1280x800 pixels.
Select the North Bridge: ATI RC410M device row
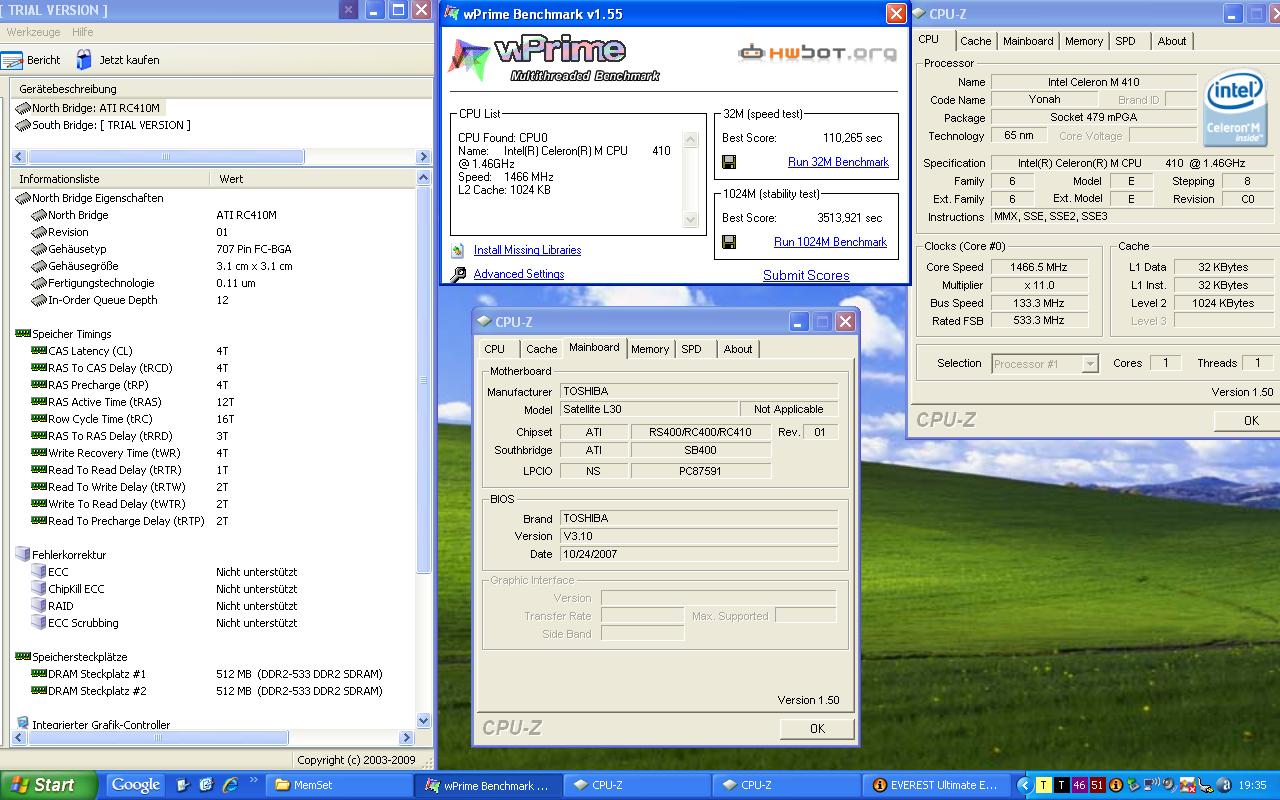[x=88, y=108]
